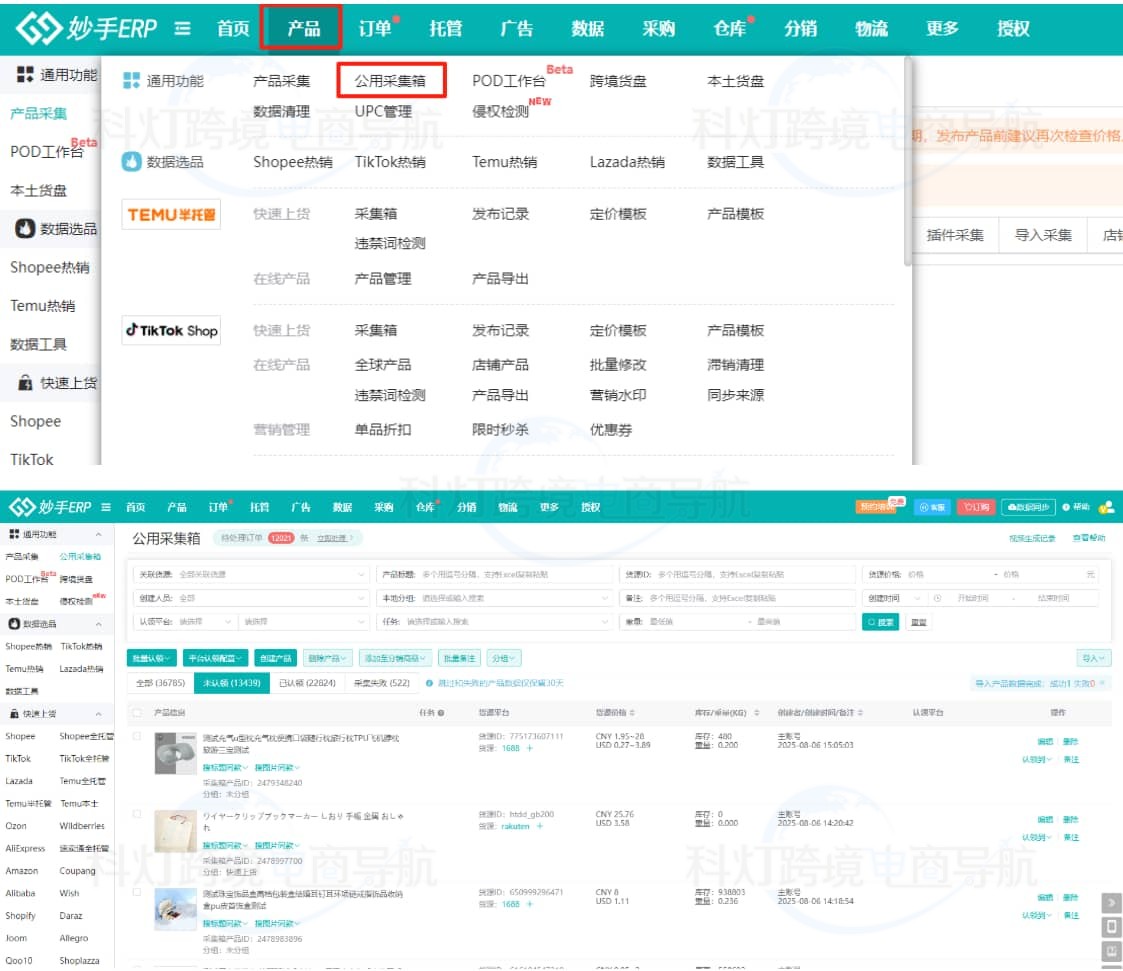Check the checkbox for the rakuten product row
Image resolution: width=1123 pixels, height=971 pixels.
coord(137,815)
